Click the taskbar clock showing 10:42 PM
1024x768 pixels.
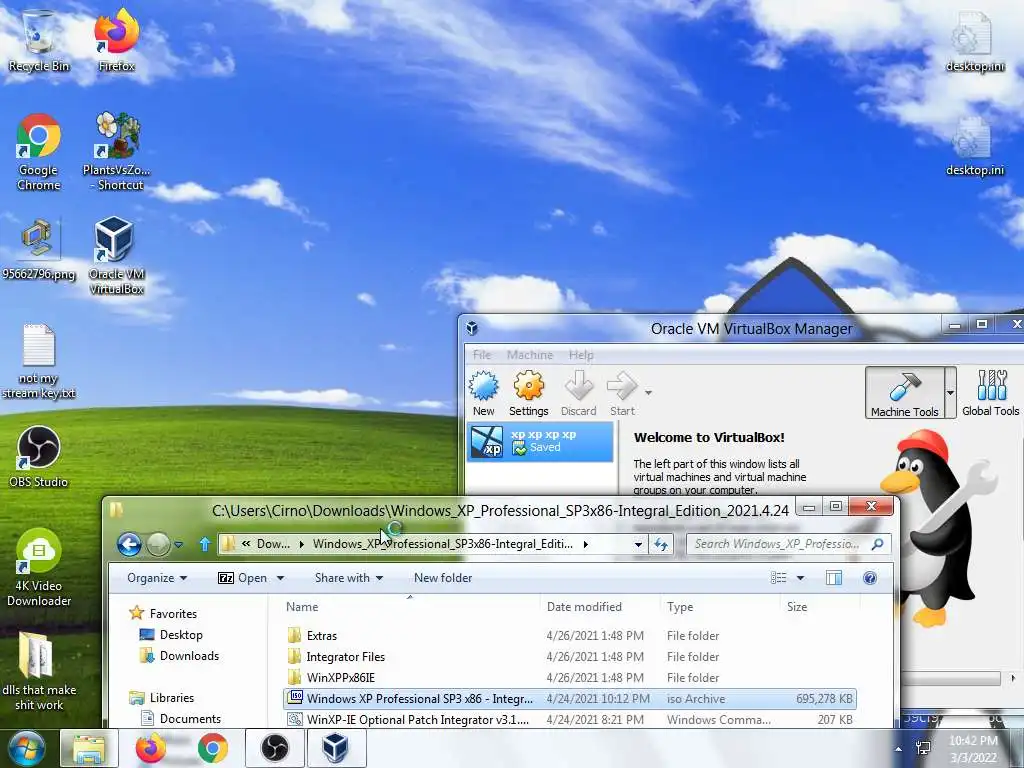click(973, 749)
